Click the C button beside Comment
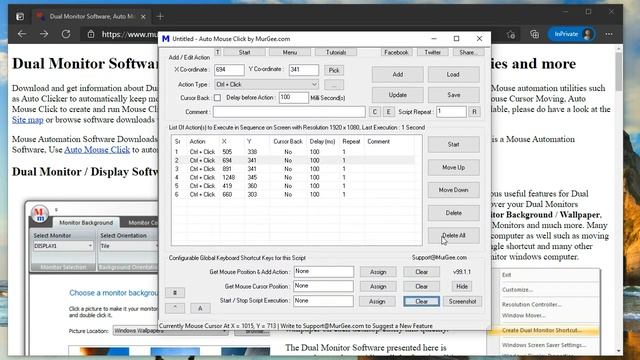640x360 pixels. pyautogui.click(x=375, y=111)
